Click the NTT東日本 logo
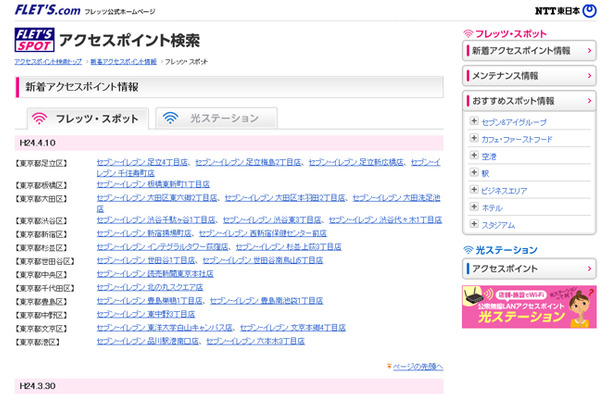610x400 pixels. (x=566, y=11)
